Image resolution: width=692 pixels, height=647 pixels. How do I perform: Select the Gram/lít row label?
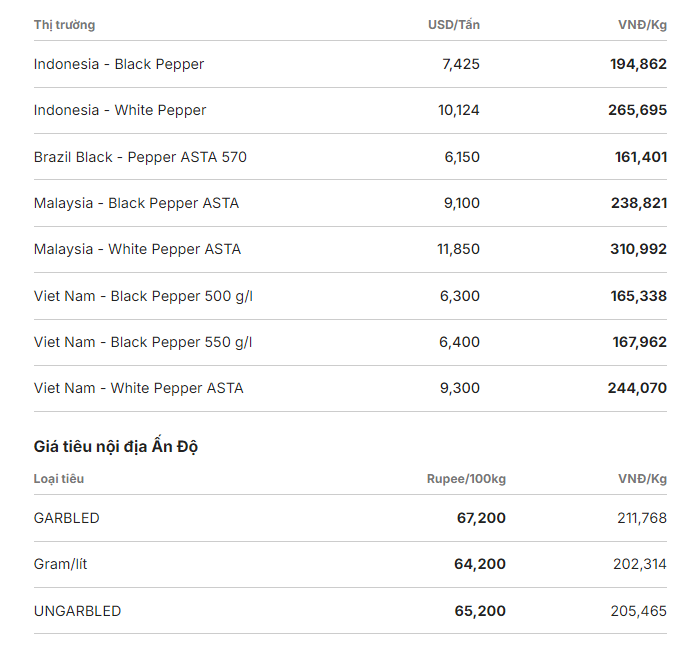coord(60,564)
